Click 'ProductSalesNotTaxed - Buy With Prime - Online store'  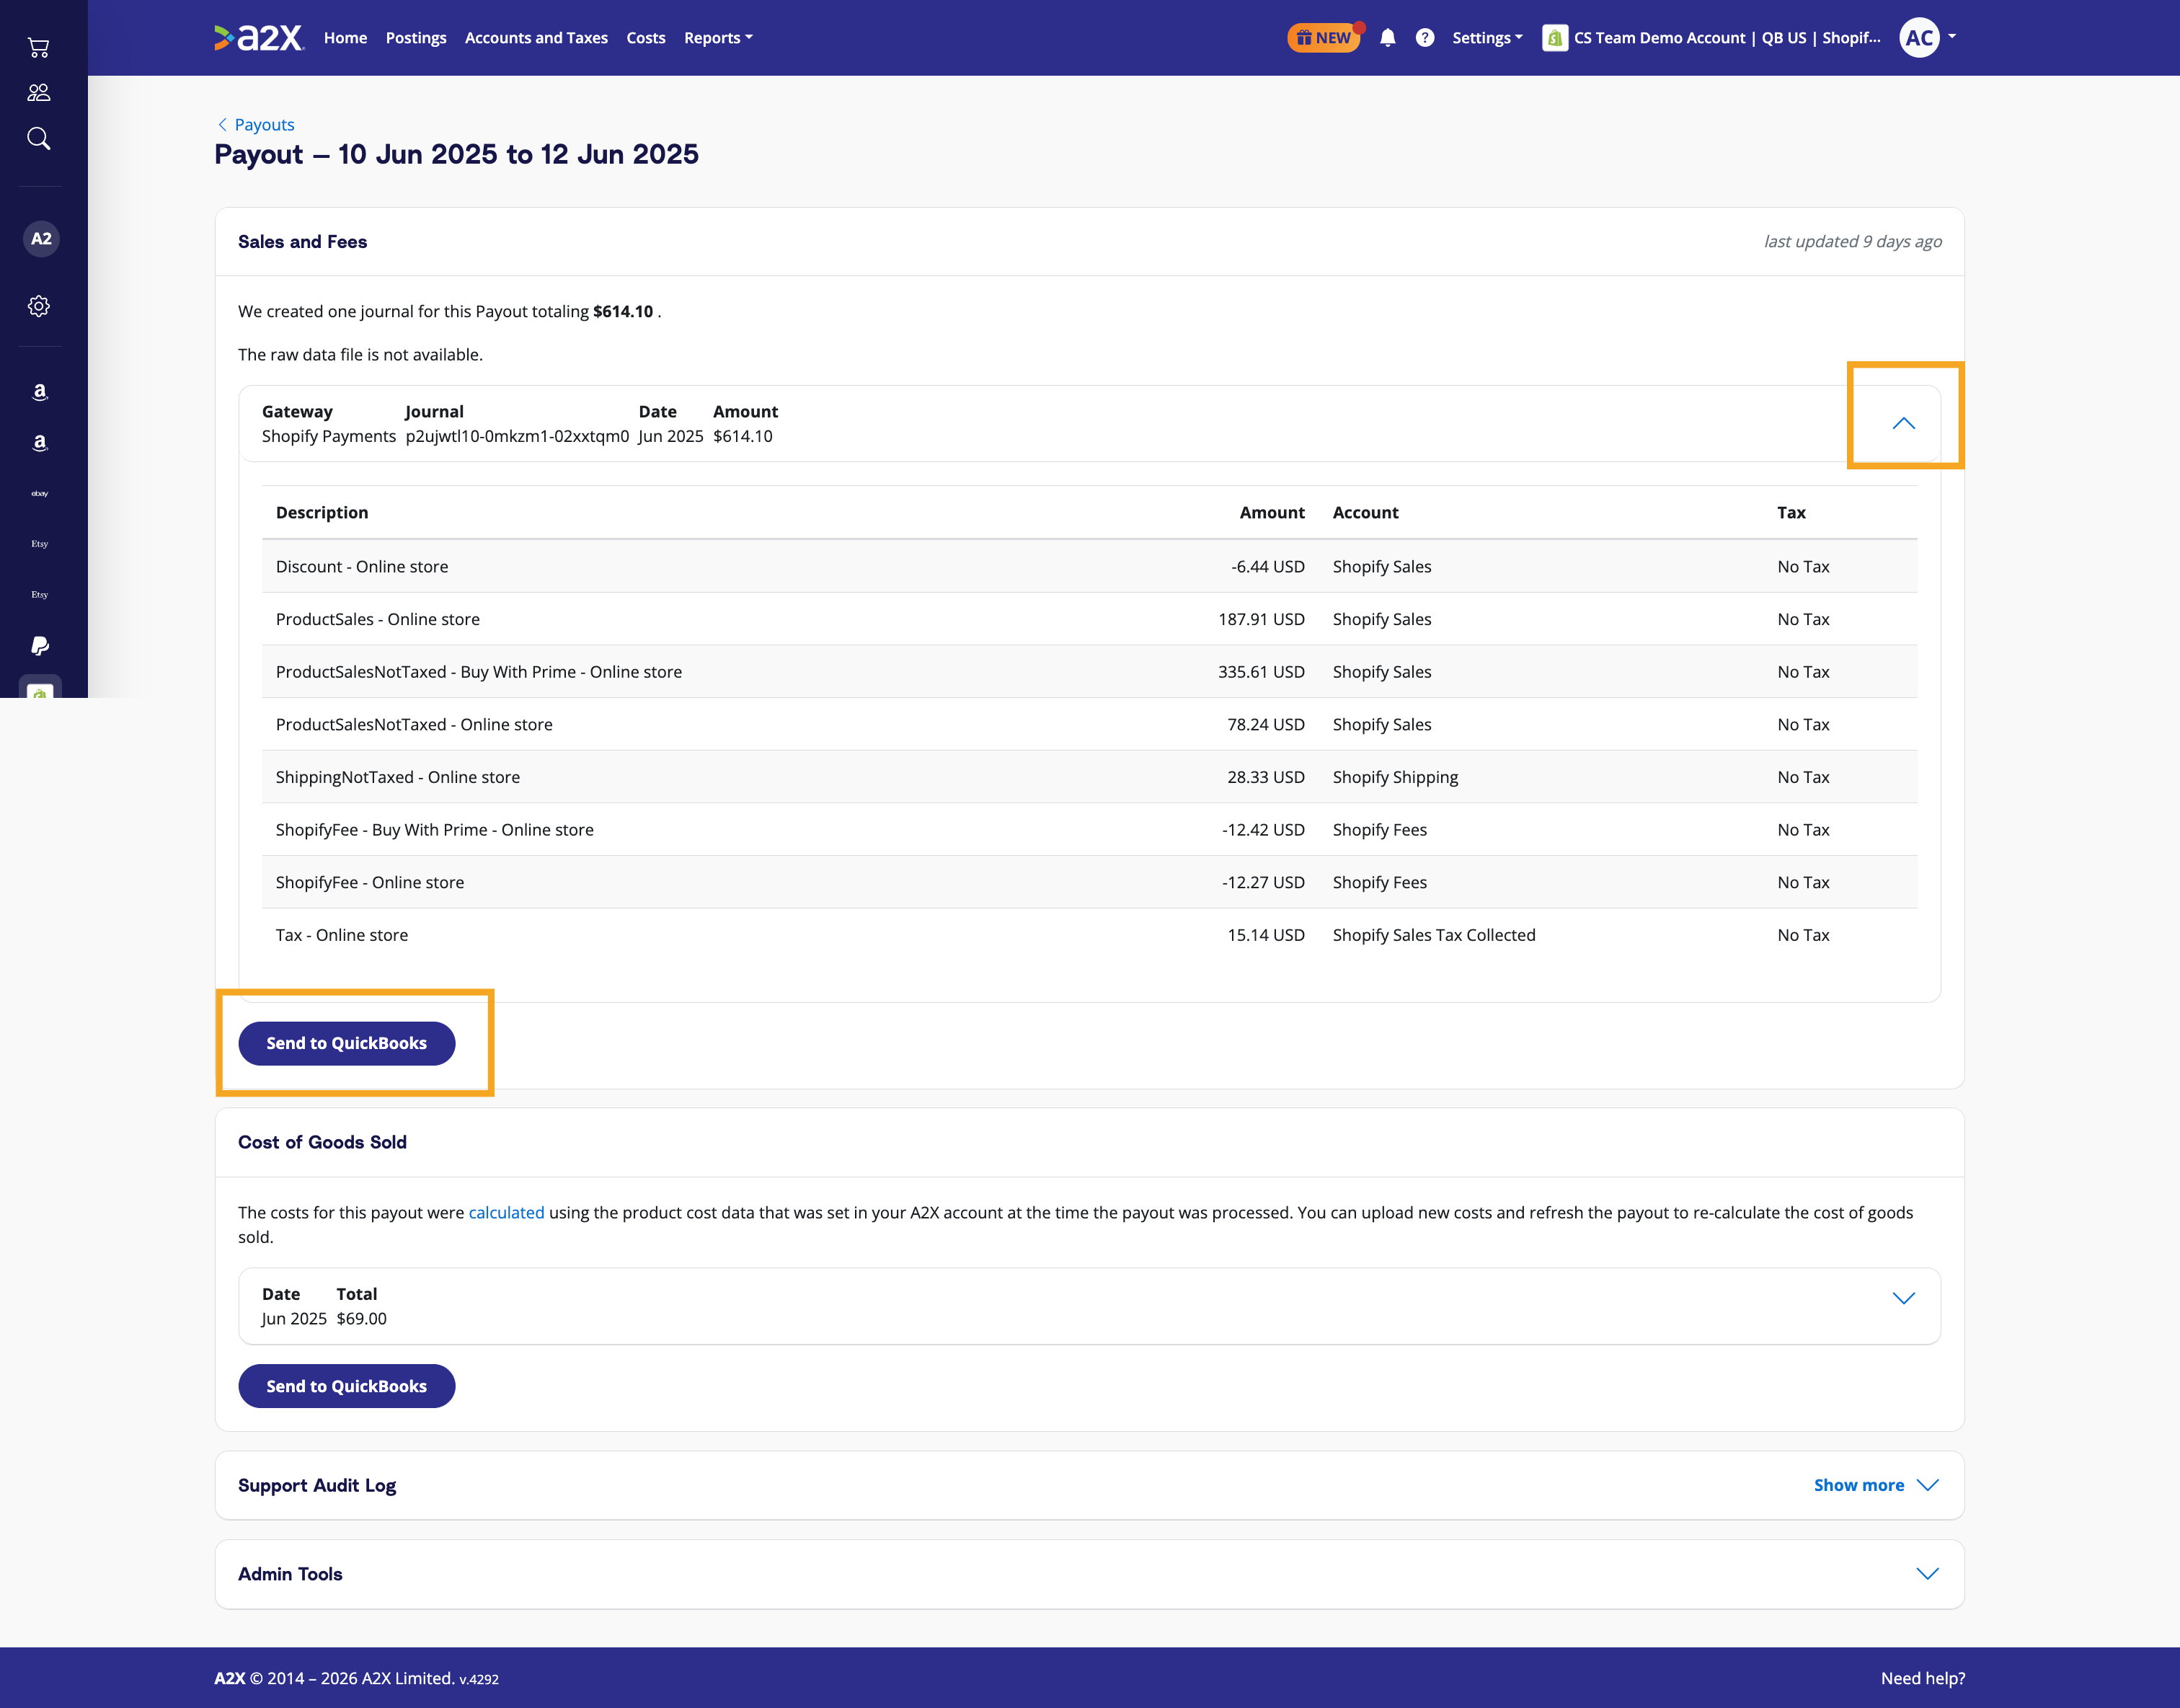tap(479, 672)
